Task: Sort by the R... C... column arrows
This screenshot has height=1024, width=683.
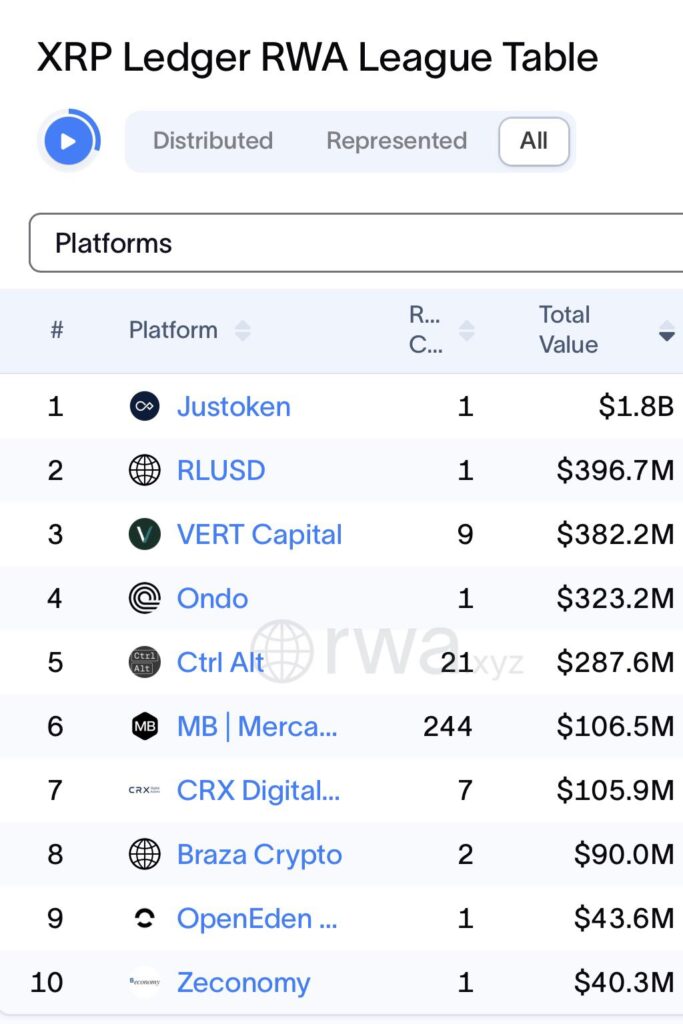Action: [466, 330]
